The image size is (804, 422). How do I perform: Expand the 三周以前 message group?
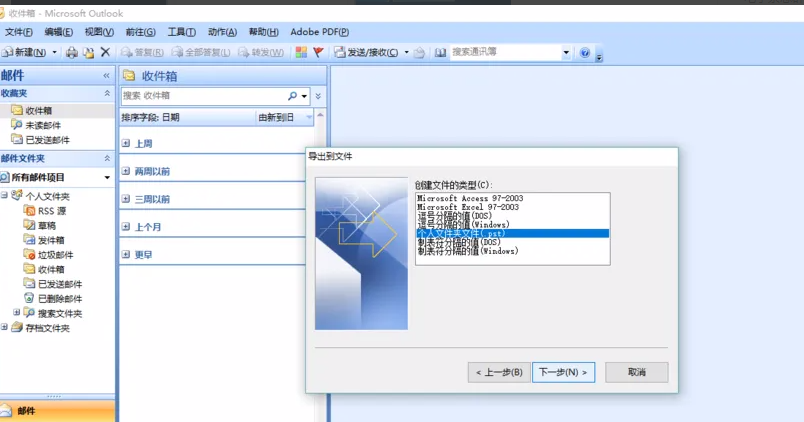[126, 199]
